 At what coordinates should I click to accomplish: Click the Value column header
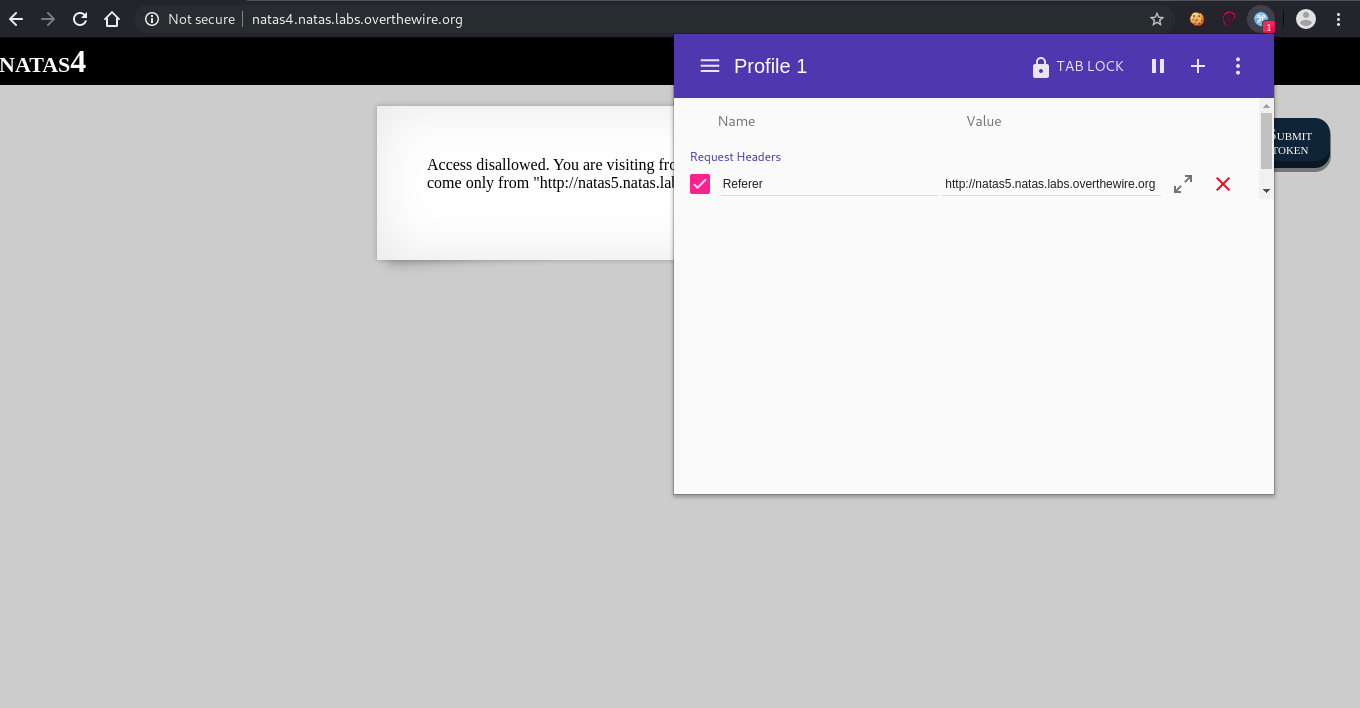point(984,121)
